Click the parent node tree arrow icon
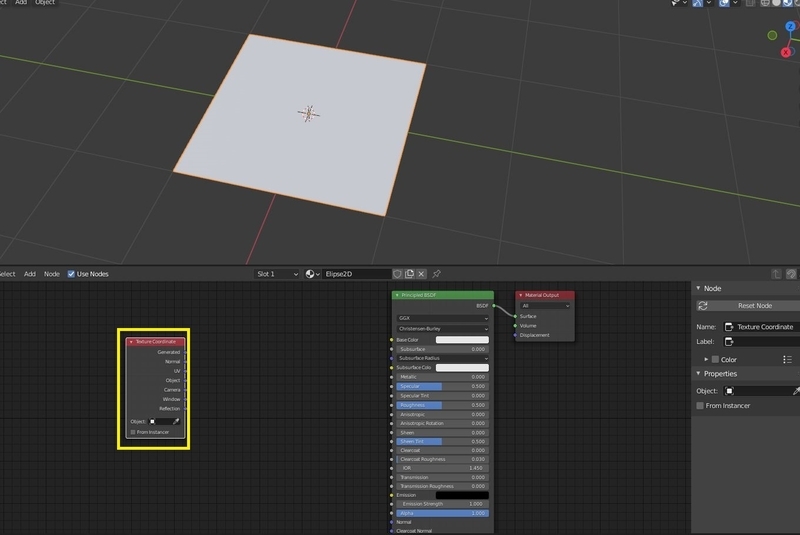The width and height of the screenshot is (800, 535). coord(776,274)
